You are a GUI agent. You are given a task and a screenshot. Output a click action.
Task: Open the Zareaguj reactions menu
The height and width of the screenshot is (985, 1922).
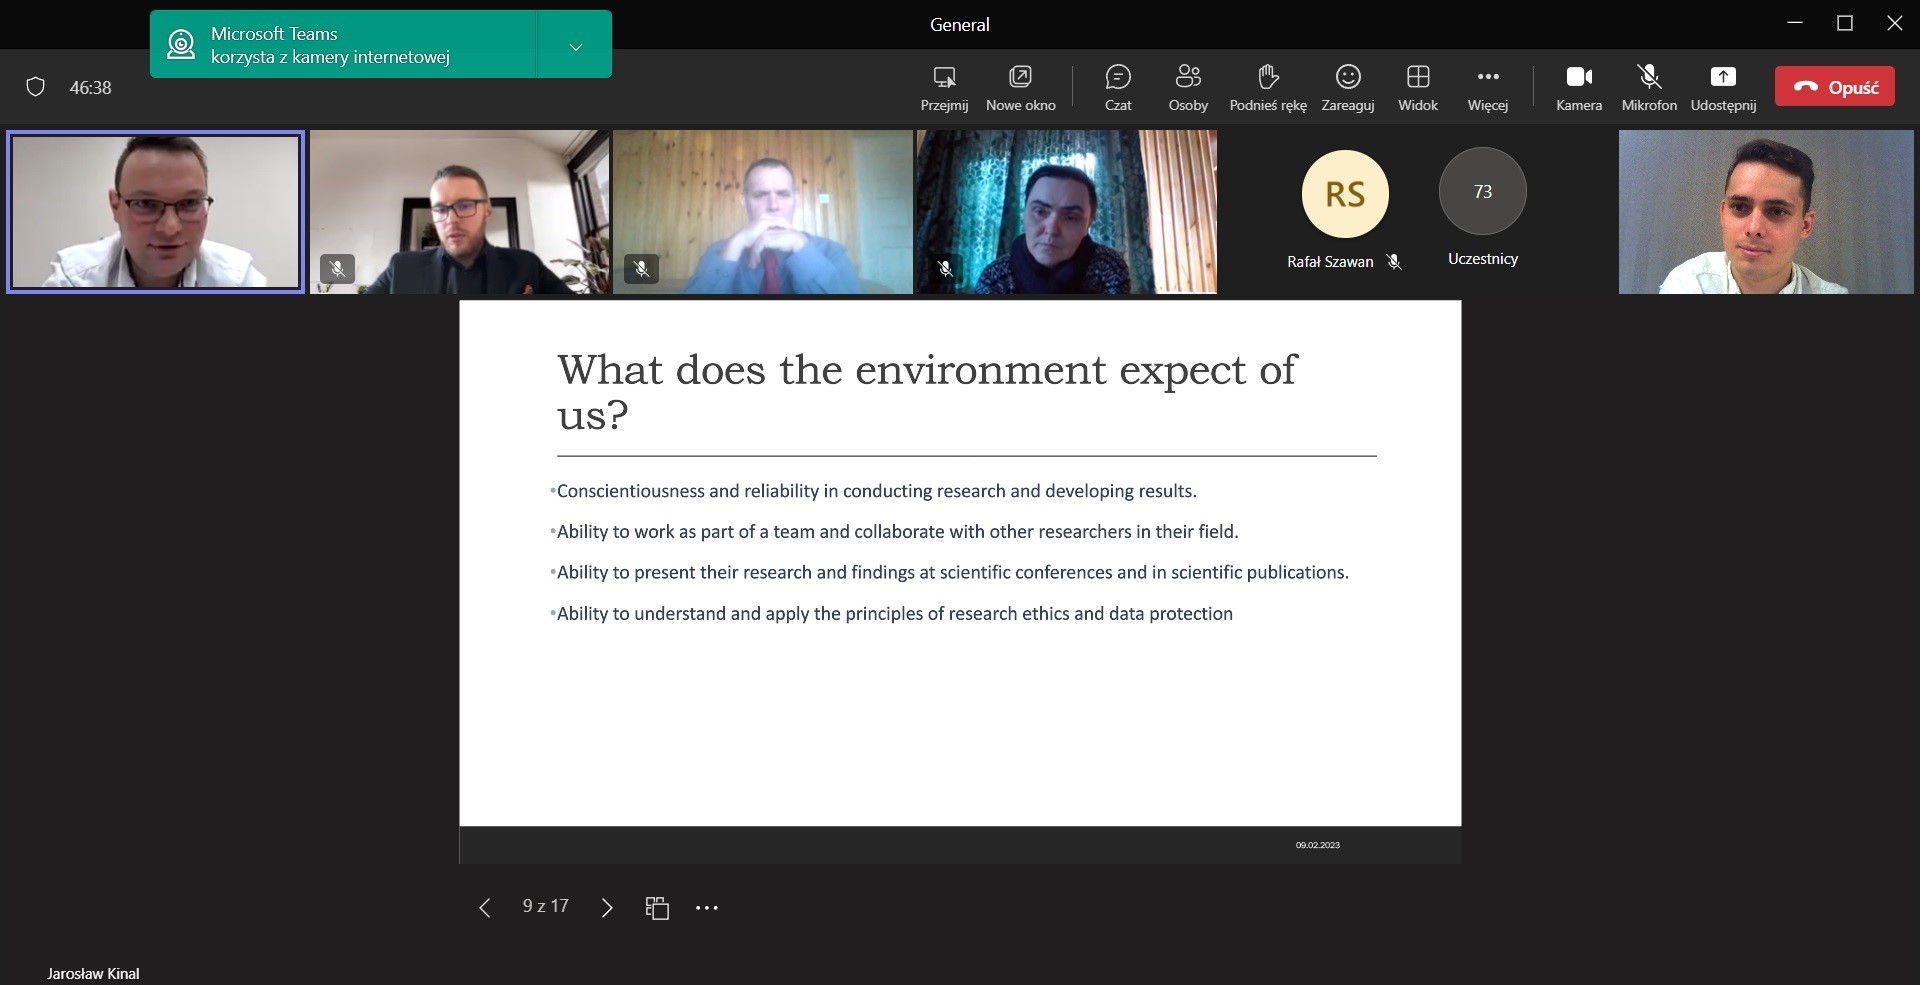(x=1347, y=87)
